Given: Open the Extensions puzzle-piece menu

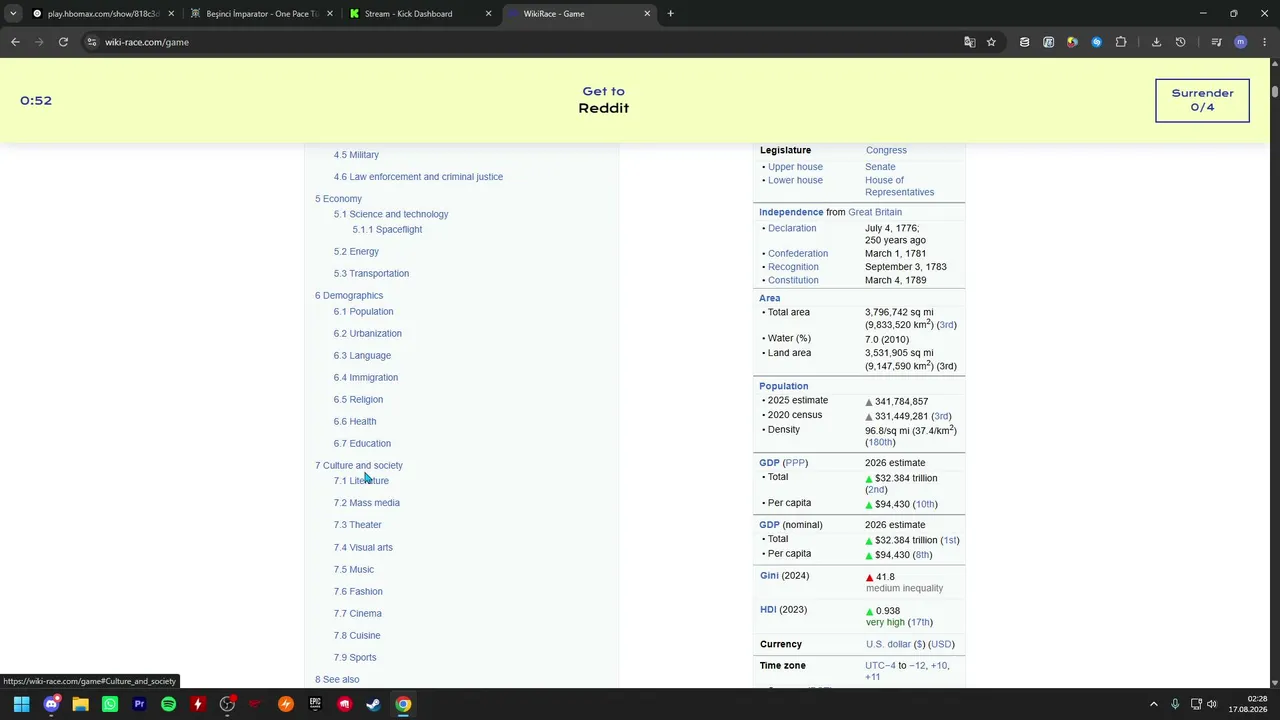Looking at the screenshot, I should point(1120,42).
